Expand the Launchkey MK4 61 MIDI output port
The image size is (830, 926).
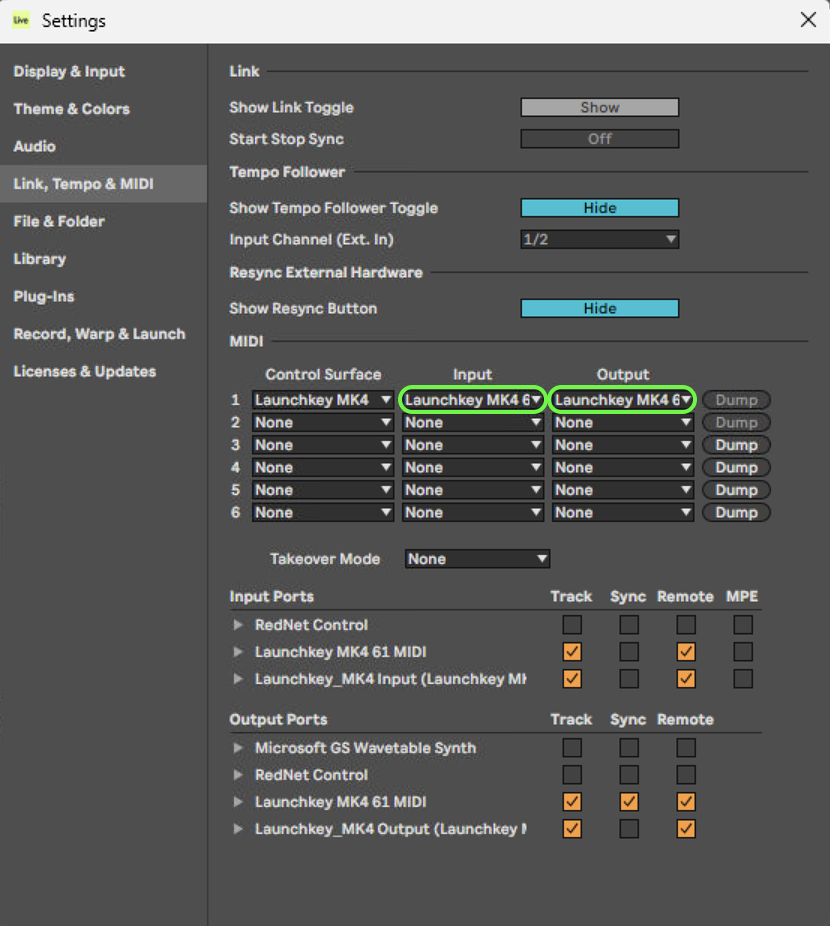238,802
